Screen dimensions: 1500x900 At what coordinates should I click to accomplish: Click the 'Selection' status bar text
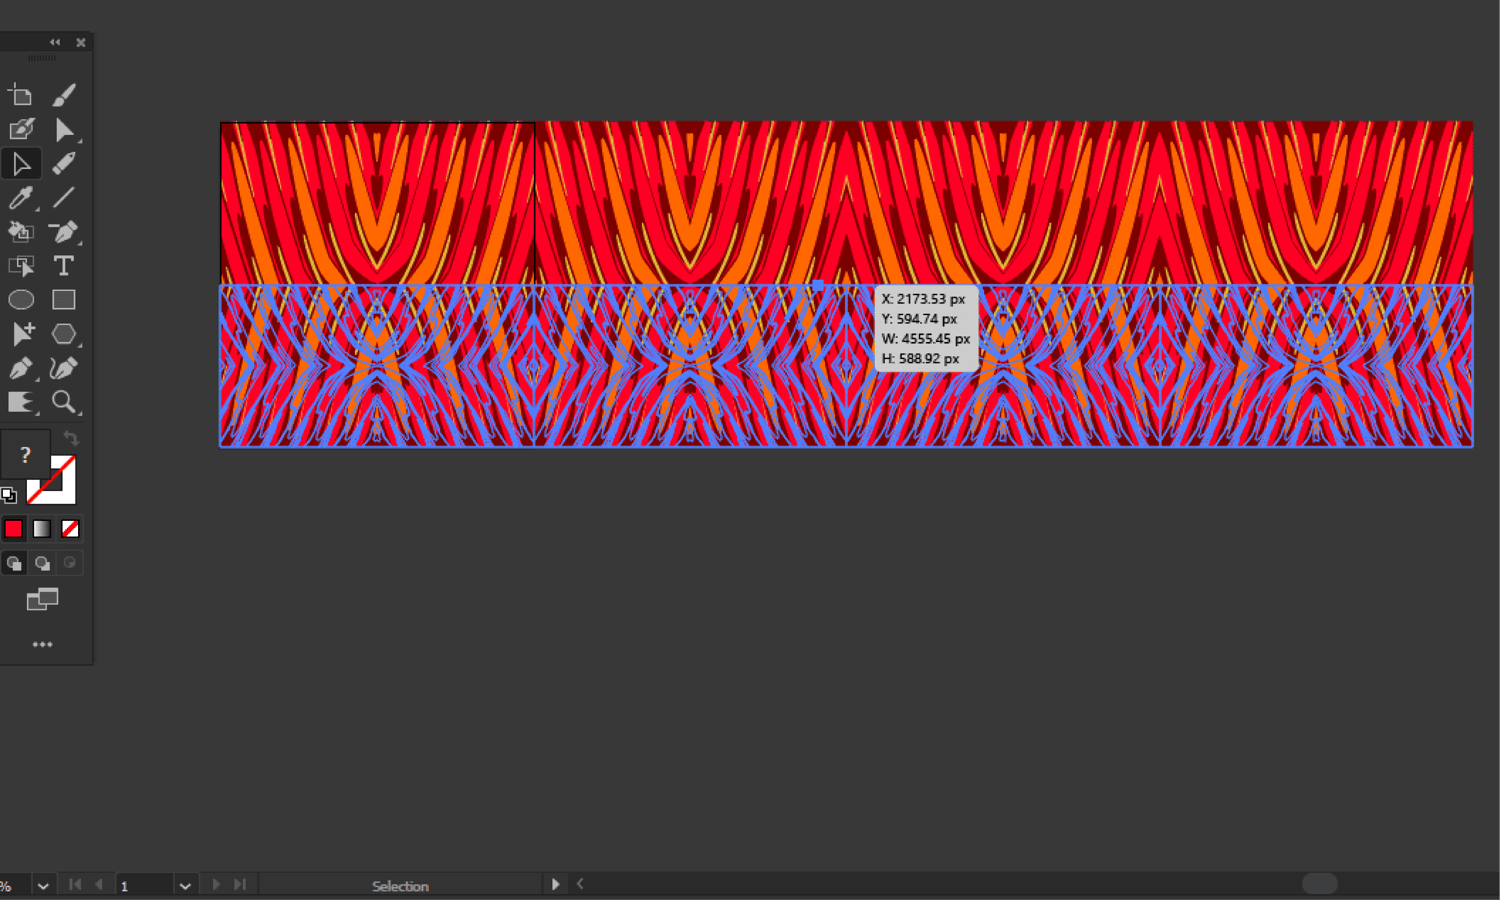(x=400, y=886)
